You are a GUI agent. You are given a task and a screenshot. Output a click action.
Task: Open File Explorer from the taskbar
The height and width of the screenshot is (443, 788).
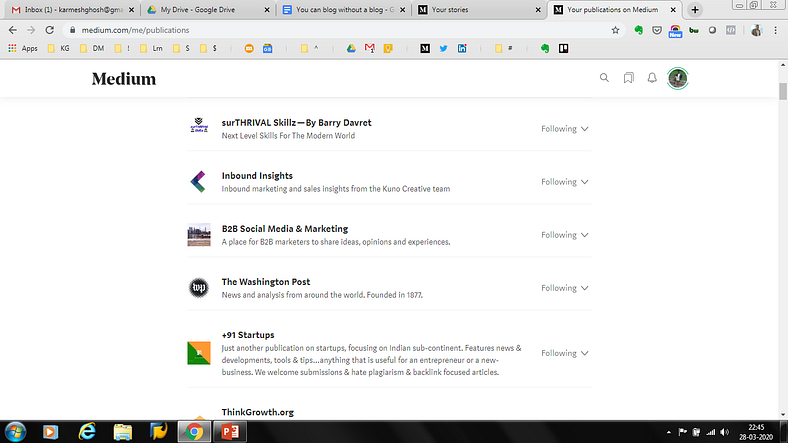coord(123,432)
